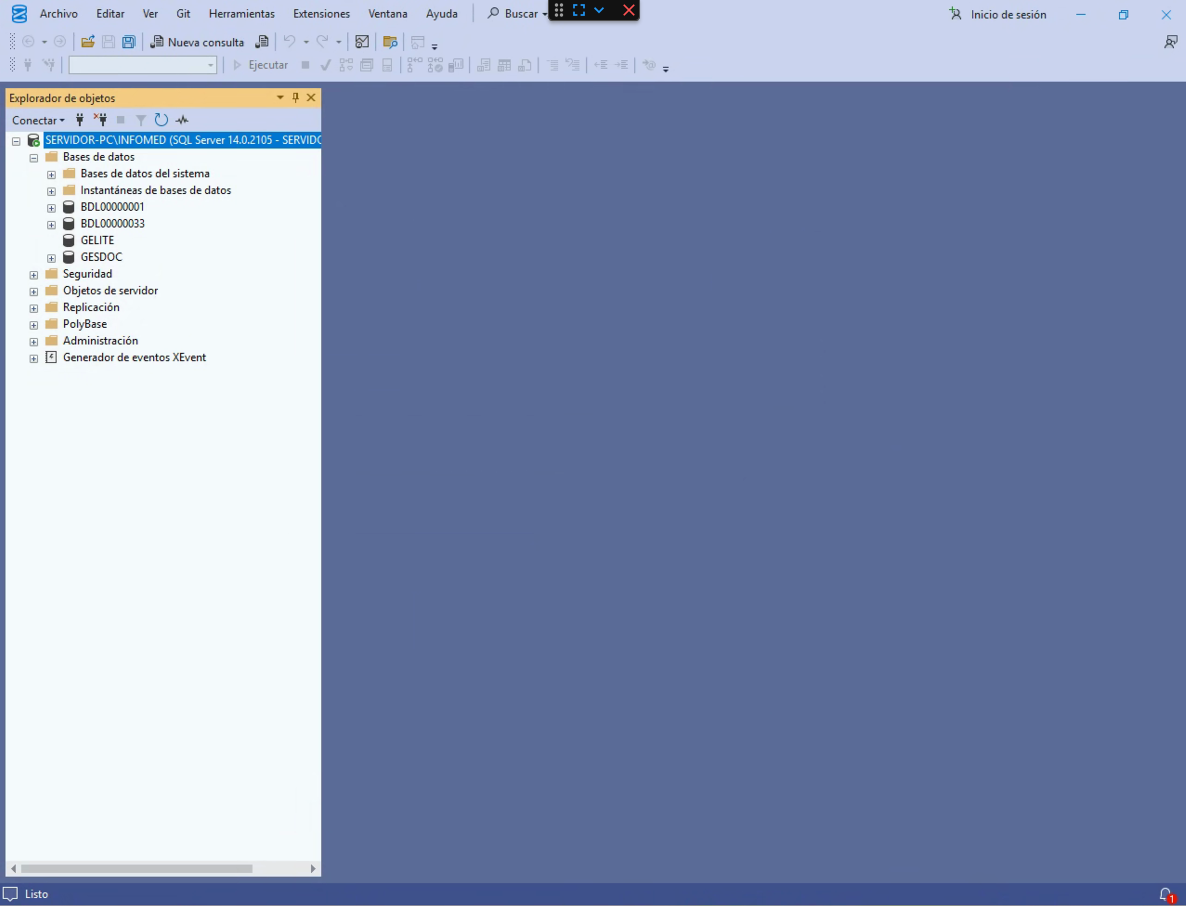Open the Activity Monitor chart icon in main toolbar
The image size is (1186, 906).
(362, 42)
